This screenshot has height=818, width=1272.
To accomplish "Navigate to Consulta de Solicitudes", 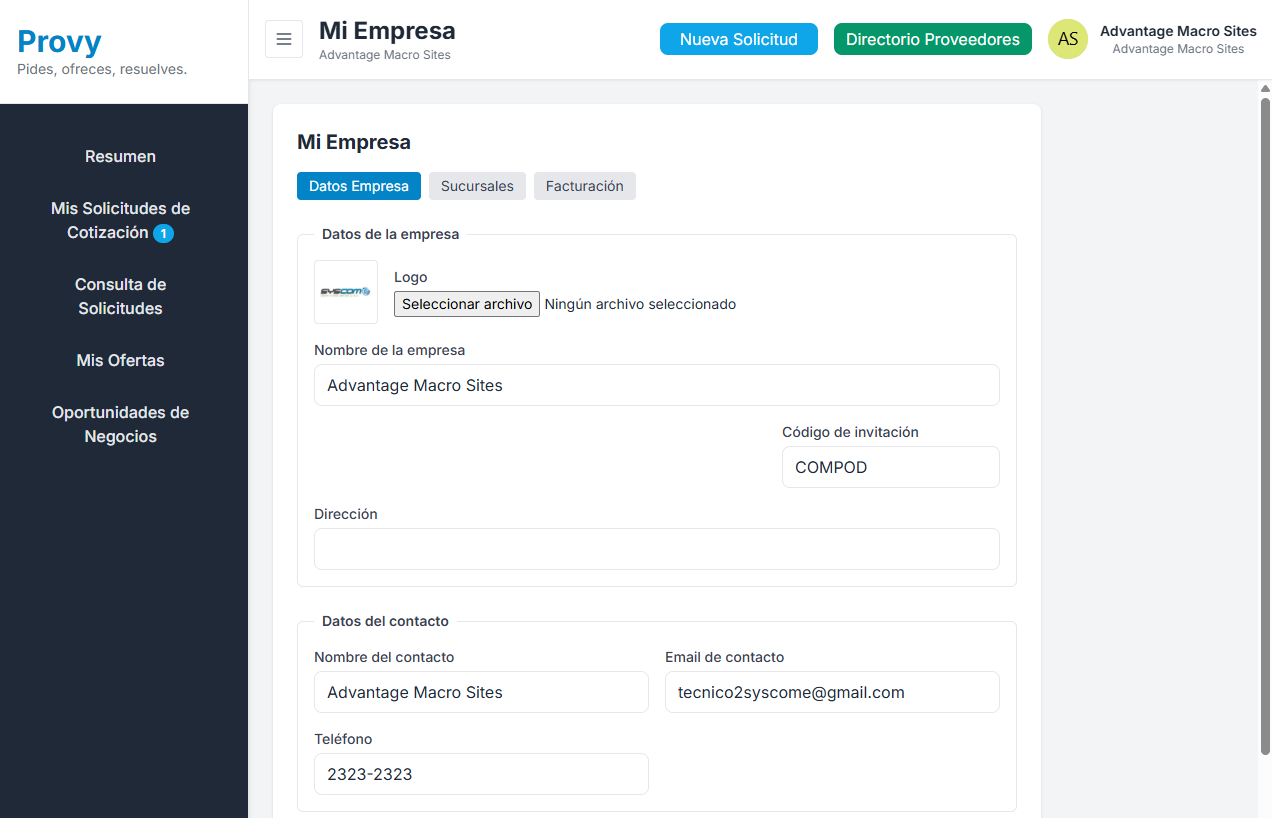I will (120, 296).
